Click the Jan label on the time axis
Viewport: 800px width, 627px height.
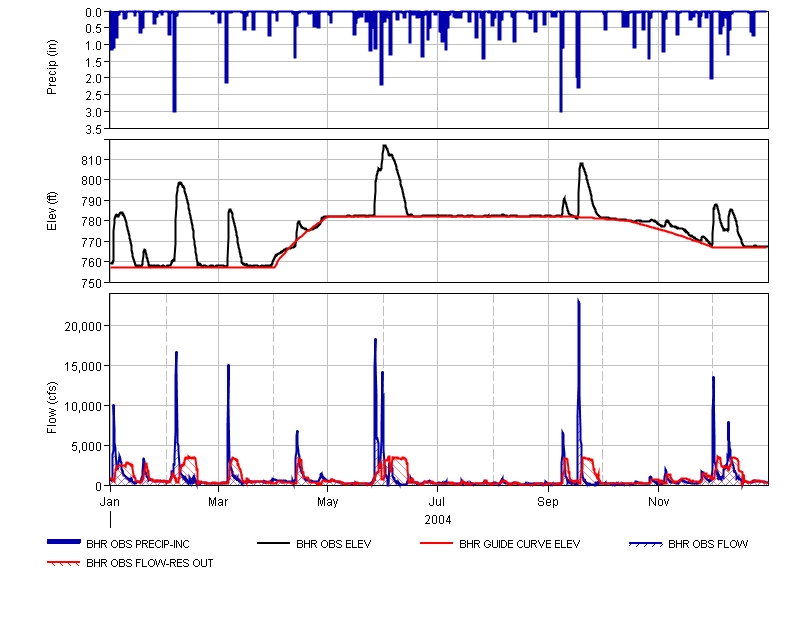110,502
